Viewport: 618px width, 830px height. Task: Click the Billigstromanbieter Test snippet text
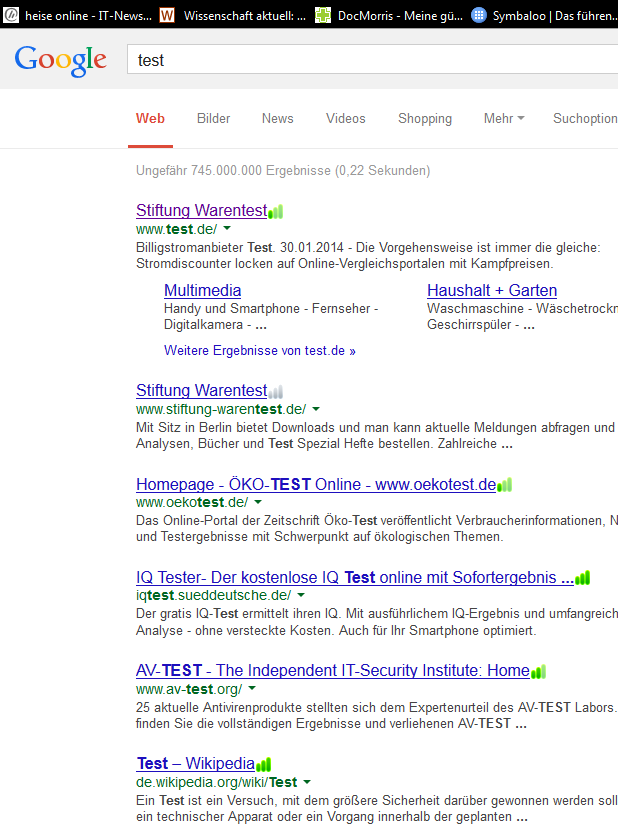369,256
